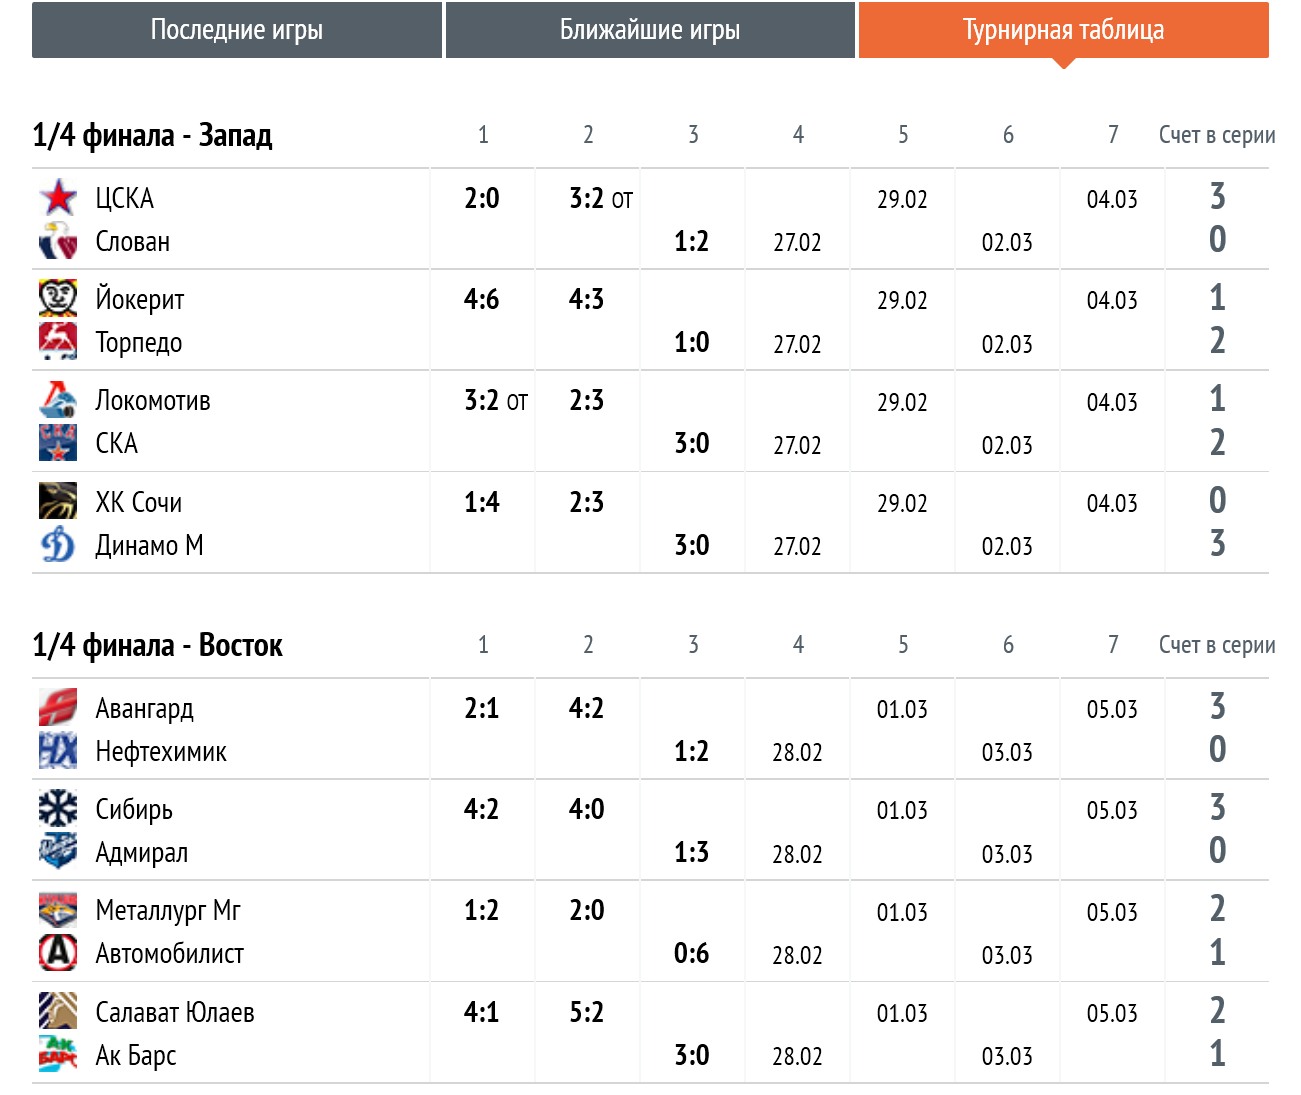Open the Сибирь team link

click(x=134, y=810)
